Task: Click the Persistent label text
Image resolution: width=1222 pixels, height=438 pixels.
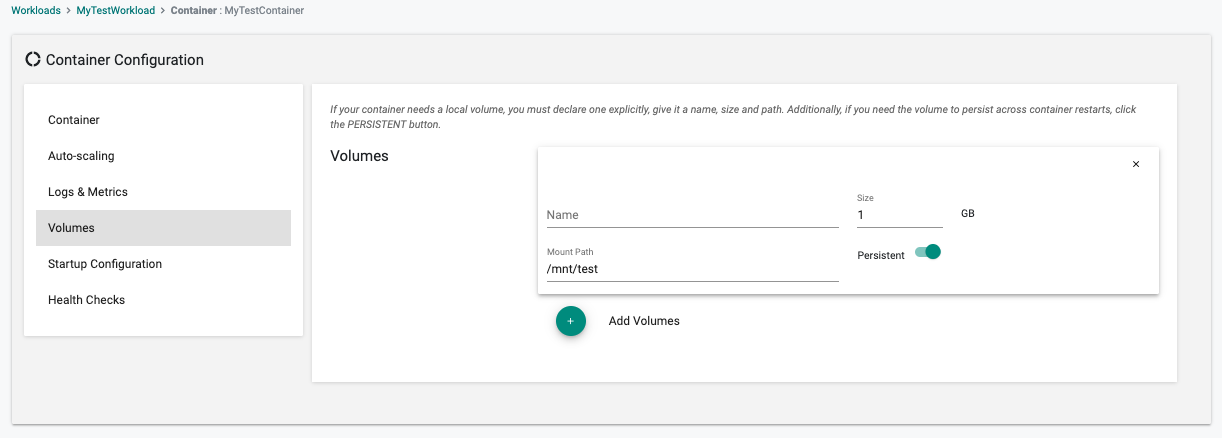Action: 881,256
